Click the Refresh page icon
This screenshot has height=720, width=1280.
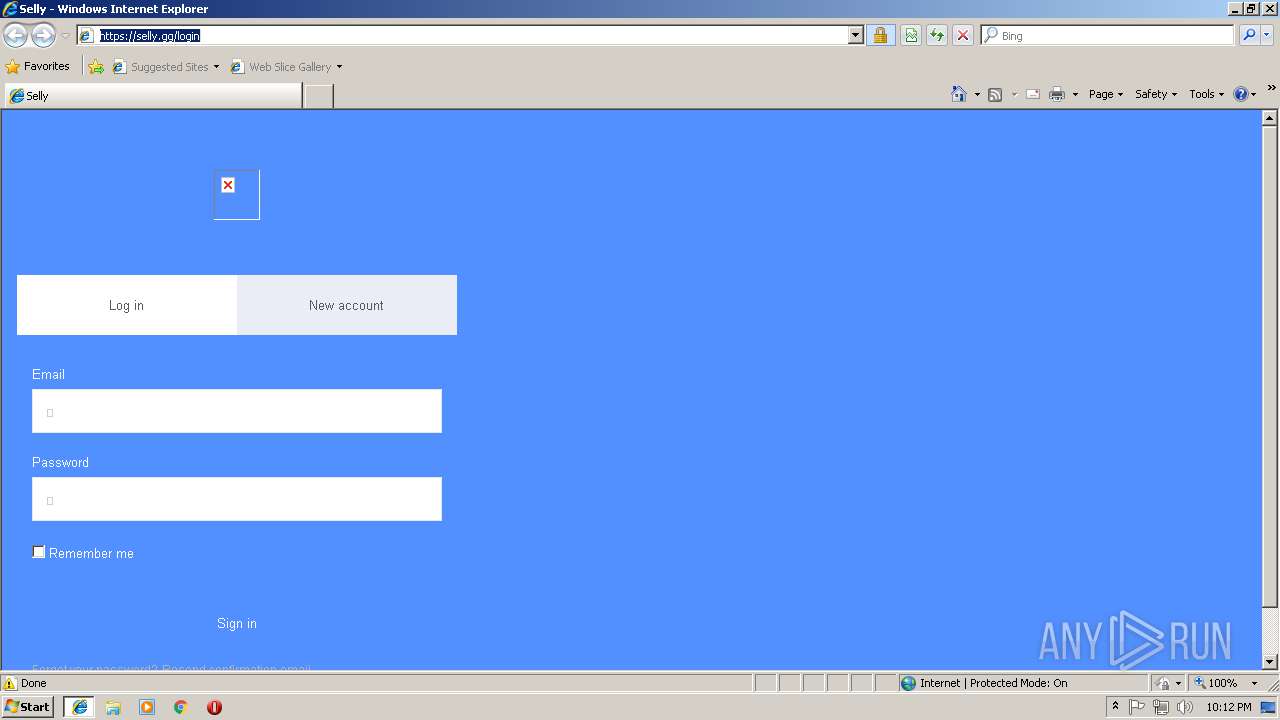tap(937, 35)
